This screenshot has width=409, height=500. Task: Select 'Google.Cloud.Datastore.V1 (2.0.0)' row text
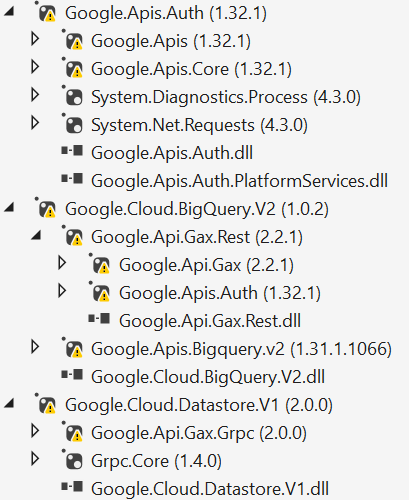199,406
